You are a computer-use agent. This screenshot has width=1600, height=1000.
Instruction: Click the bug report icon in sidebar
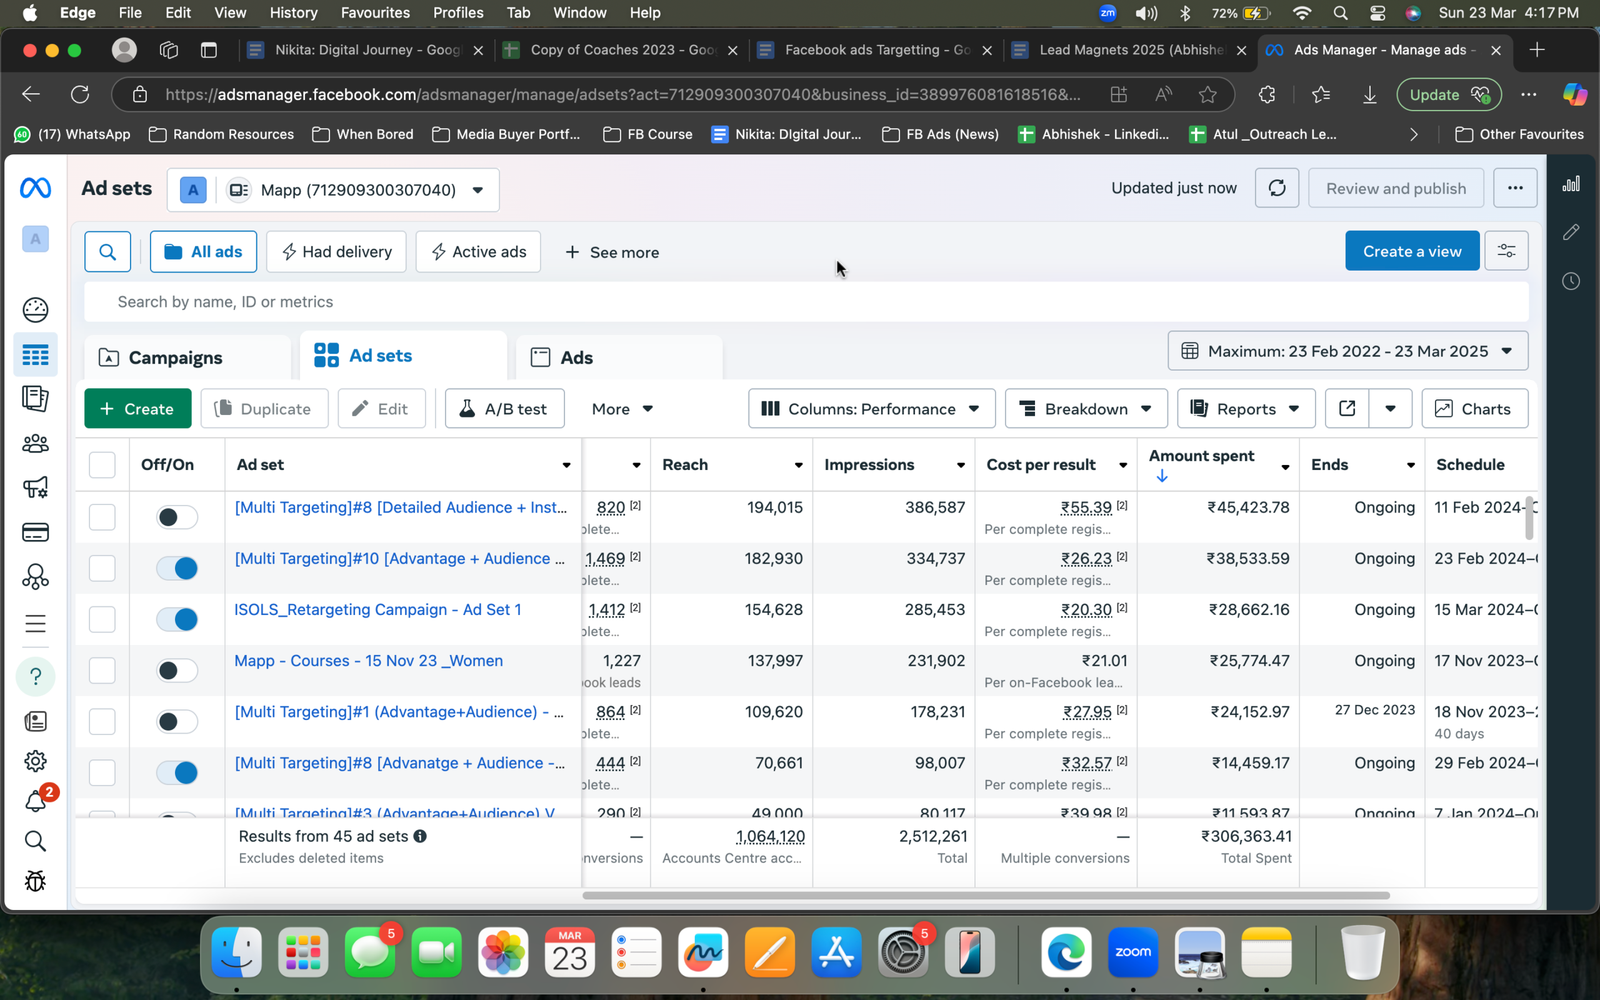[x=35, y=881]
